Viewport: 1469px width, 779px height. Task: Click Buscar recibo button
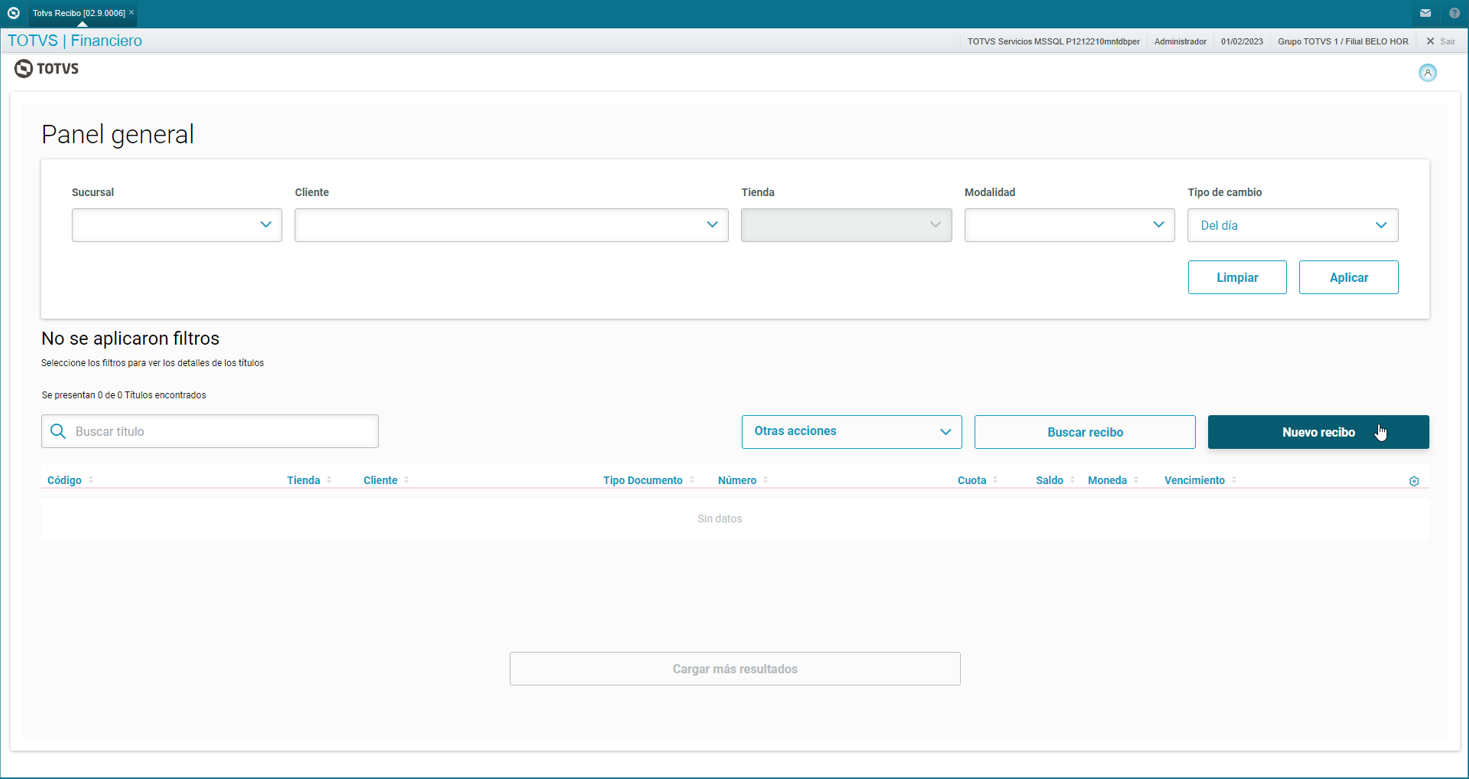pos(1085,432)
